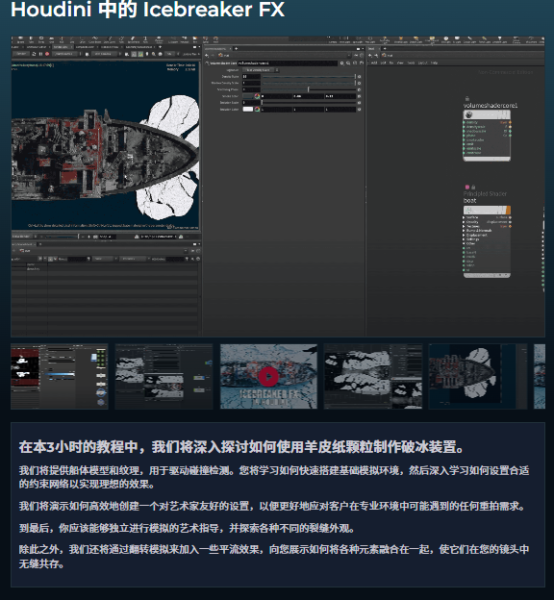This screenshot has height=600, width=554.
Task: Select the second thumbnail showing ice fragments
Action: (x=164, y=377)
